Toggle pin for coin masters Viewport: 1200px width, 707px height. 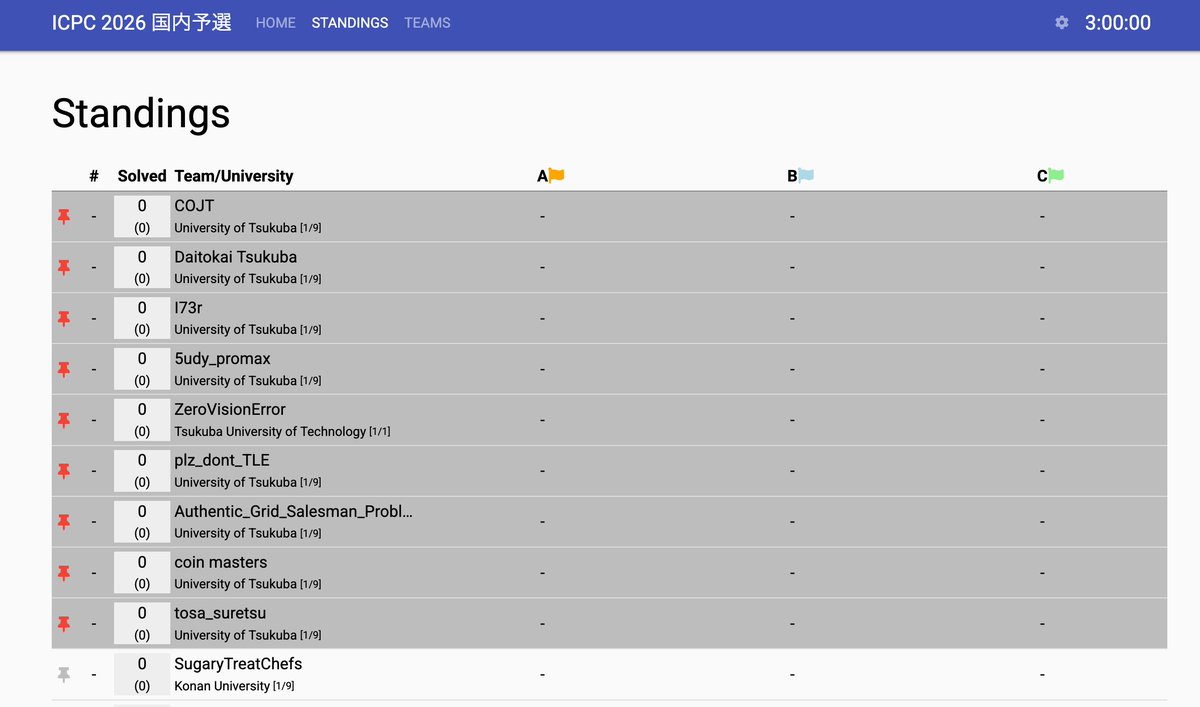(x=64, y=573)
